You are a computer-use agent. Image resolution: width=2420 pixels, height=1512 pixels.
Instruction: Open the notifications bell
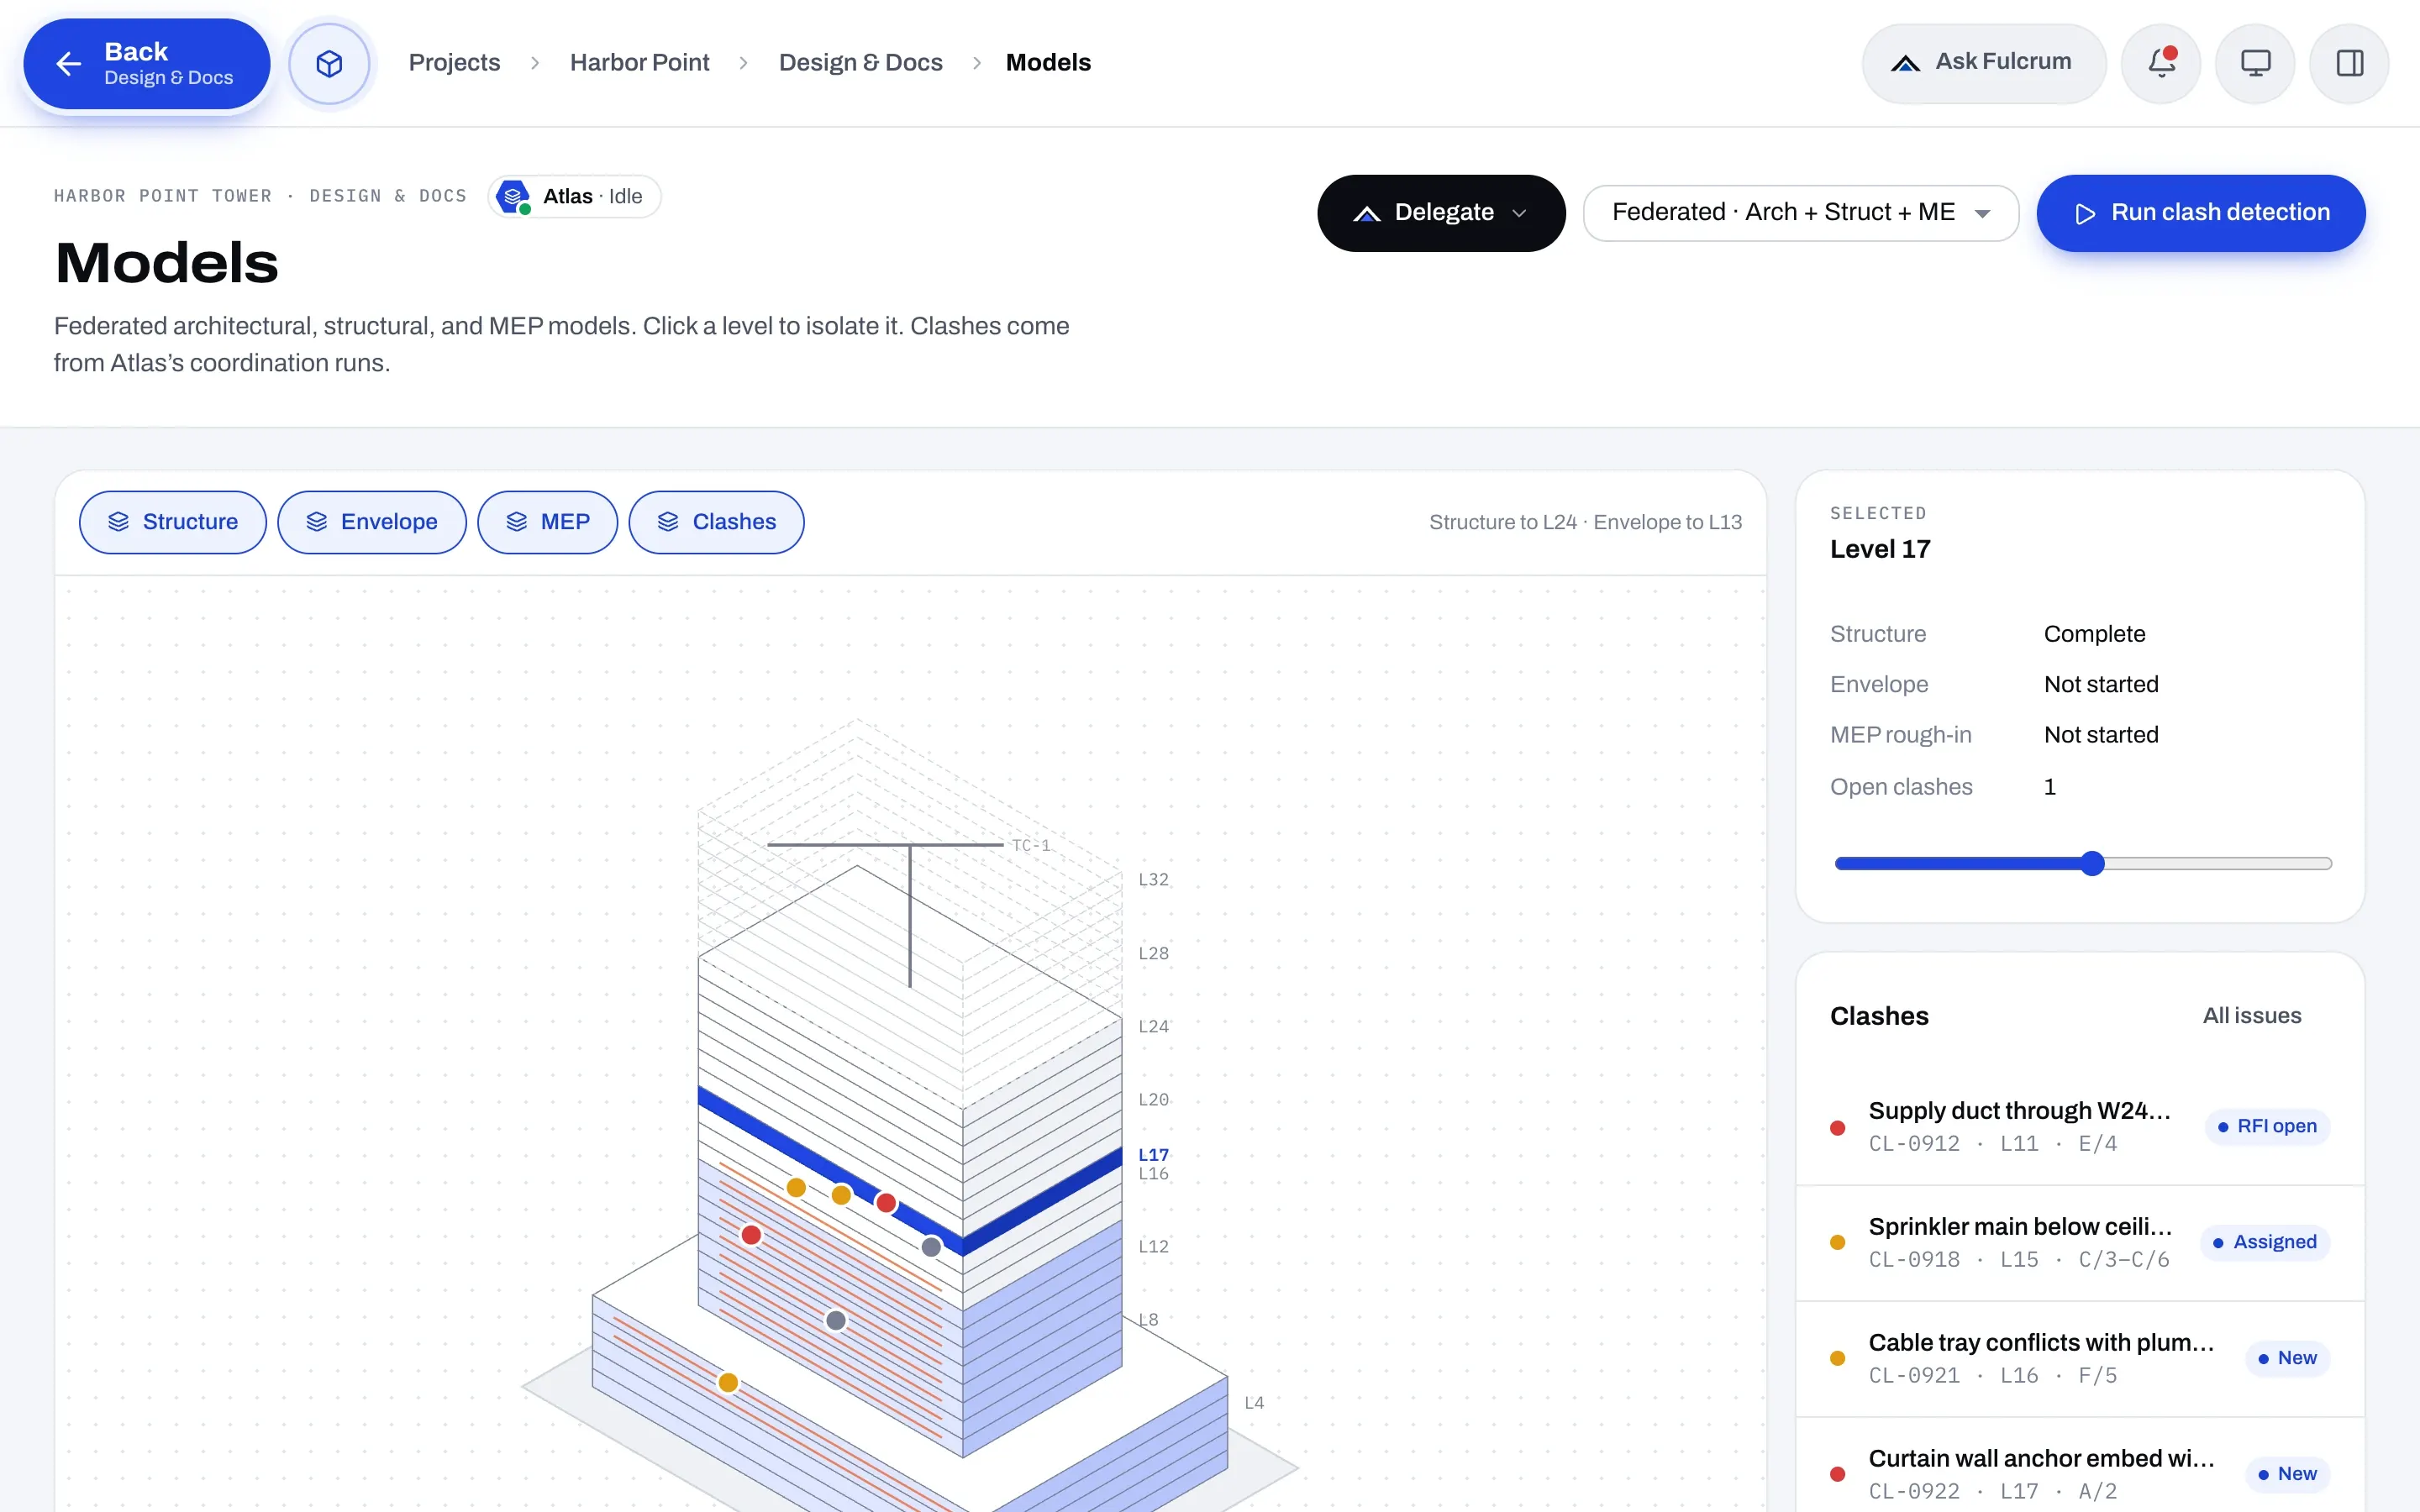tap(2161, 63)
